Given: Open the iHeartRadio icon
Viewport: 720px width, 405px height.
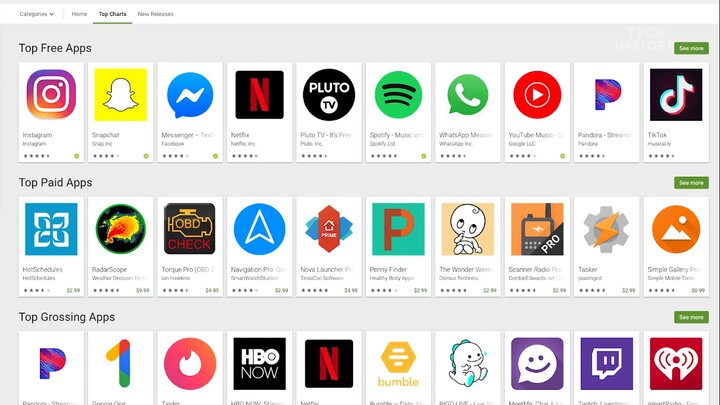Looking at the screenshot, I should click(676, 364).
